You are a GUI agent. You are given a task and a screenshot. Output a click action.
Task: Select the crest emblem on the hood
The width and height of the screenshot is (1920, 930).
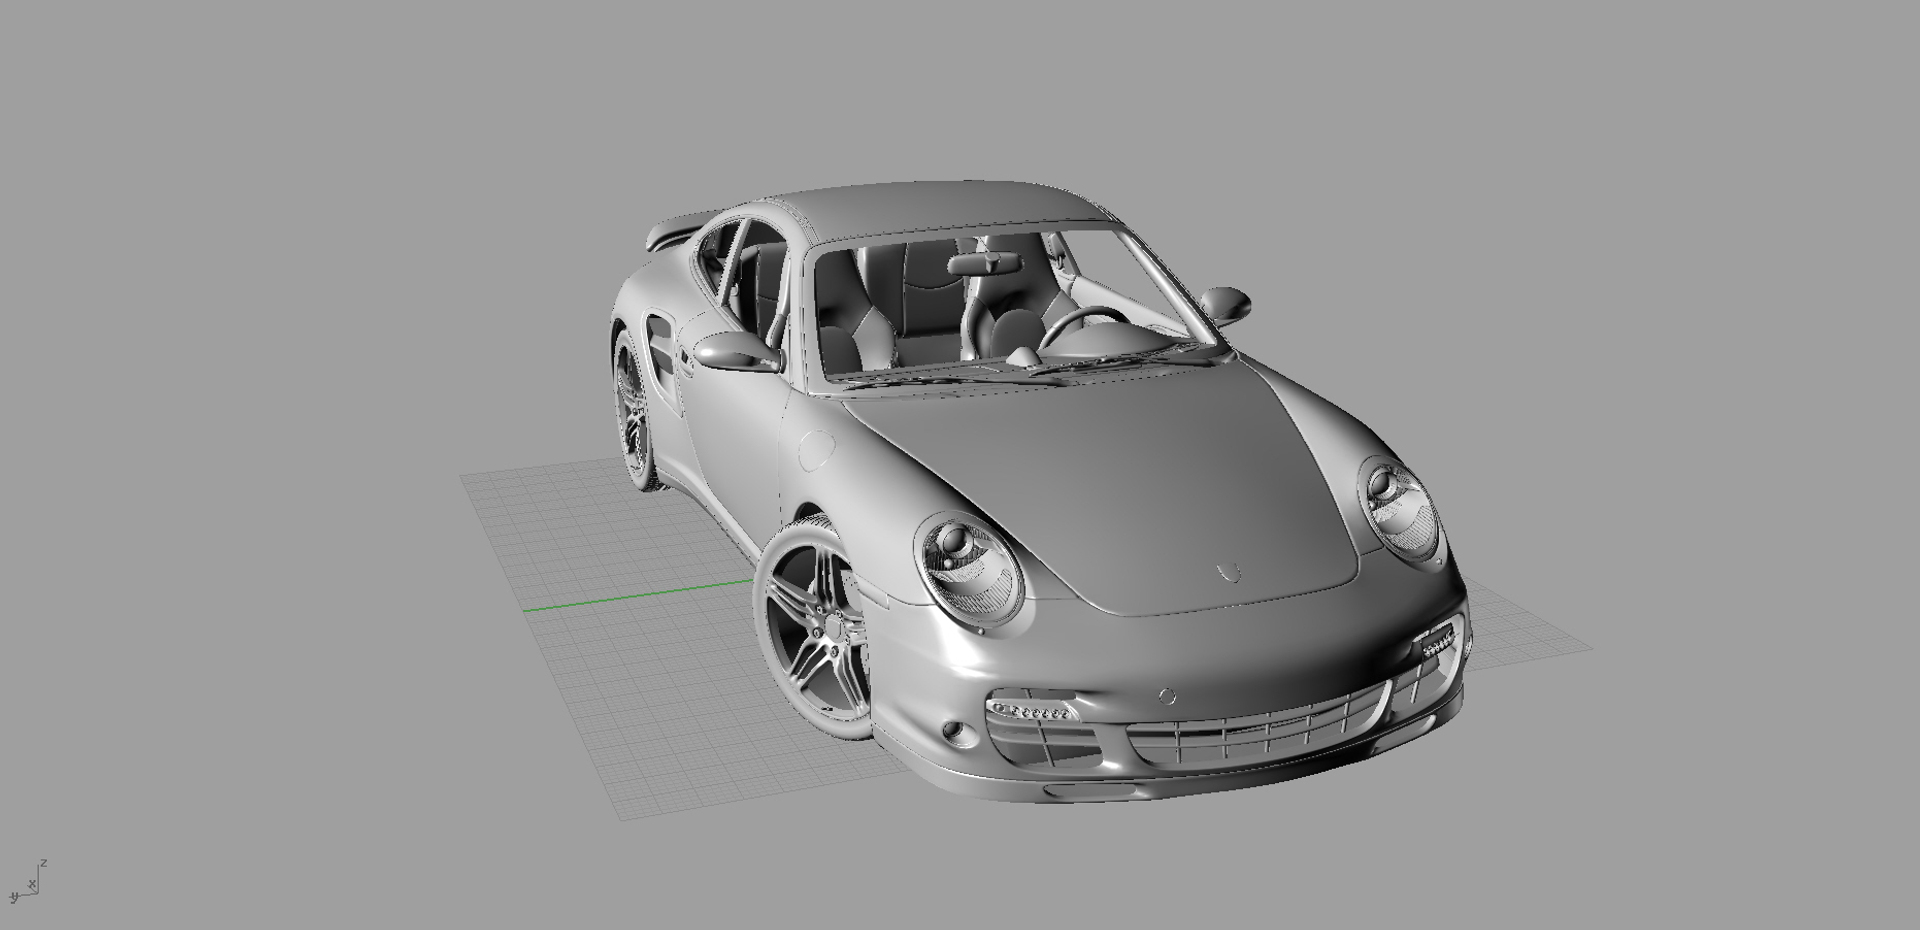coord(1229,572)
